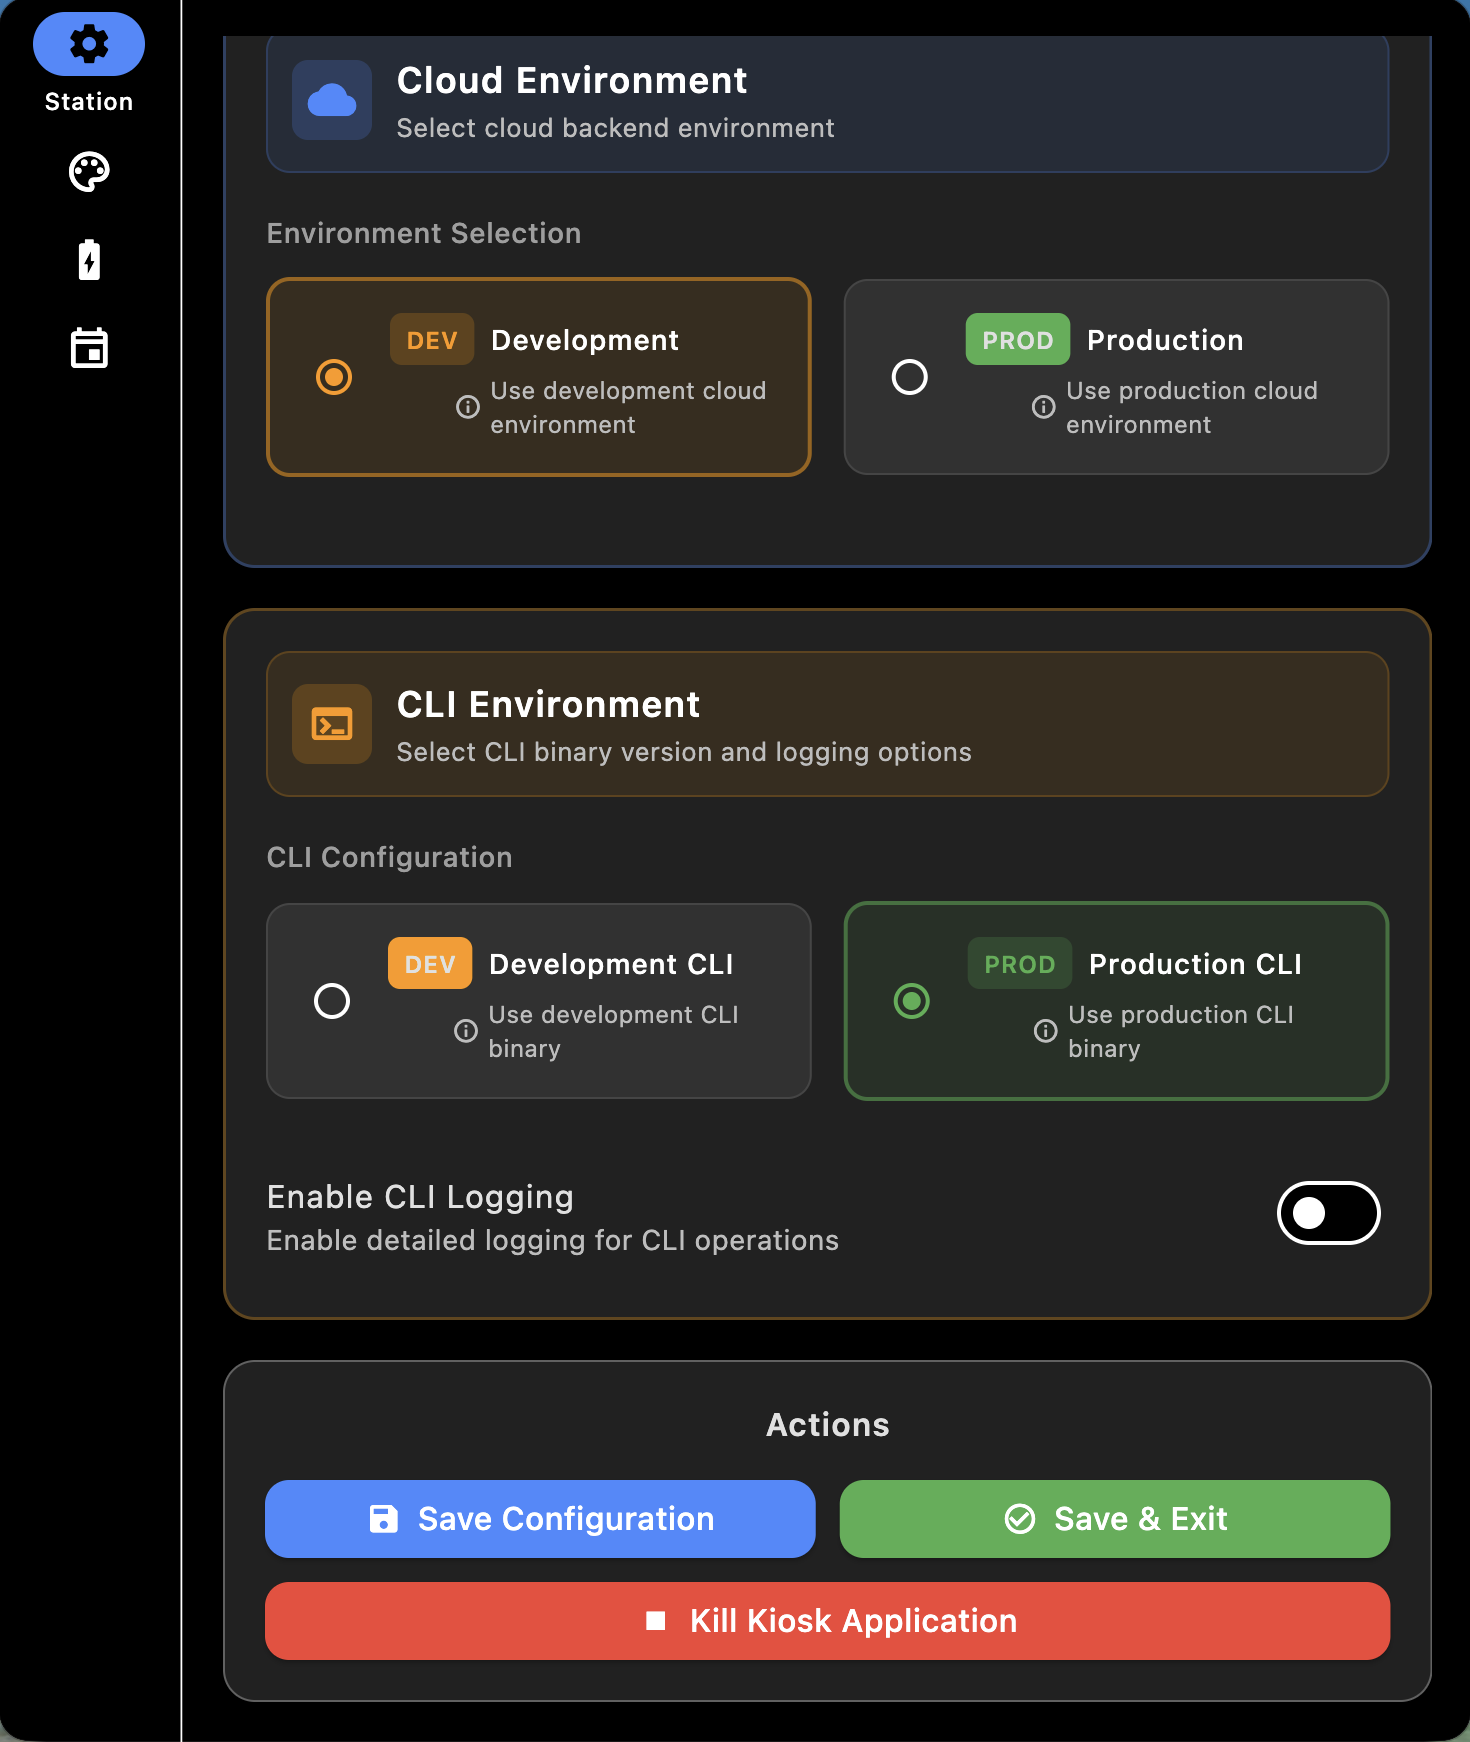Select the Production cloud radio button
1470x1742 pixels.
click(x=910, y=377)
